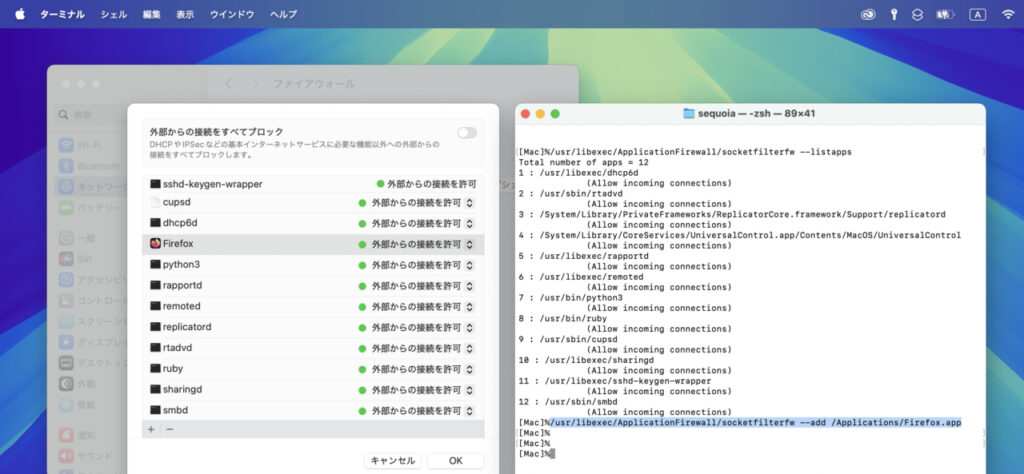Viewport: 1024px width, 474px height.
Task: Open the シェル menu
Action: pos(113,14)
